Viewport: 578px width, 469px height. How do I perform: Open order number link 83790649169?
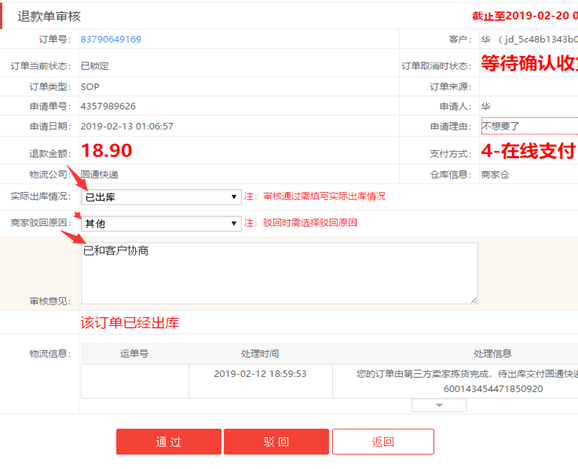[111, 39]
